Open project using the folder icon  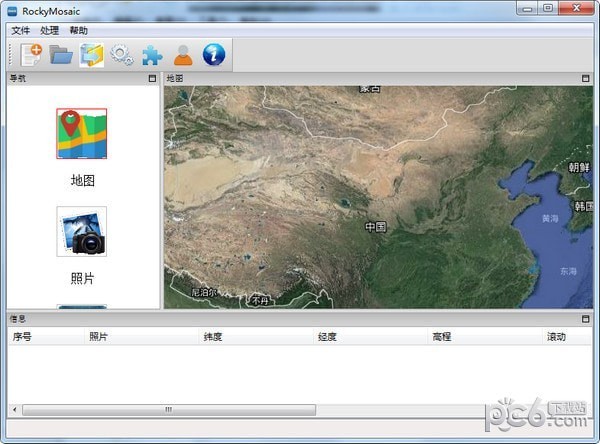tap(61, 55)
